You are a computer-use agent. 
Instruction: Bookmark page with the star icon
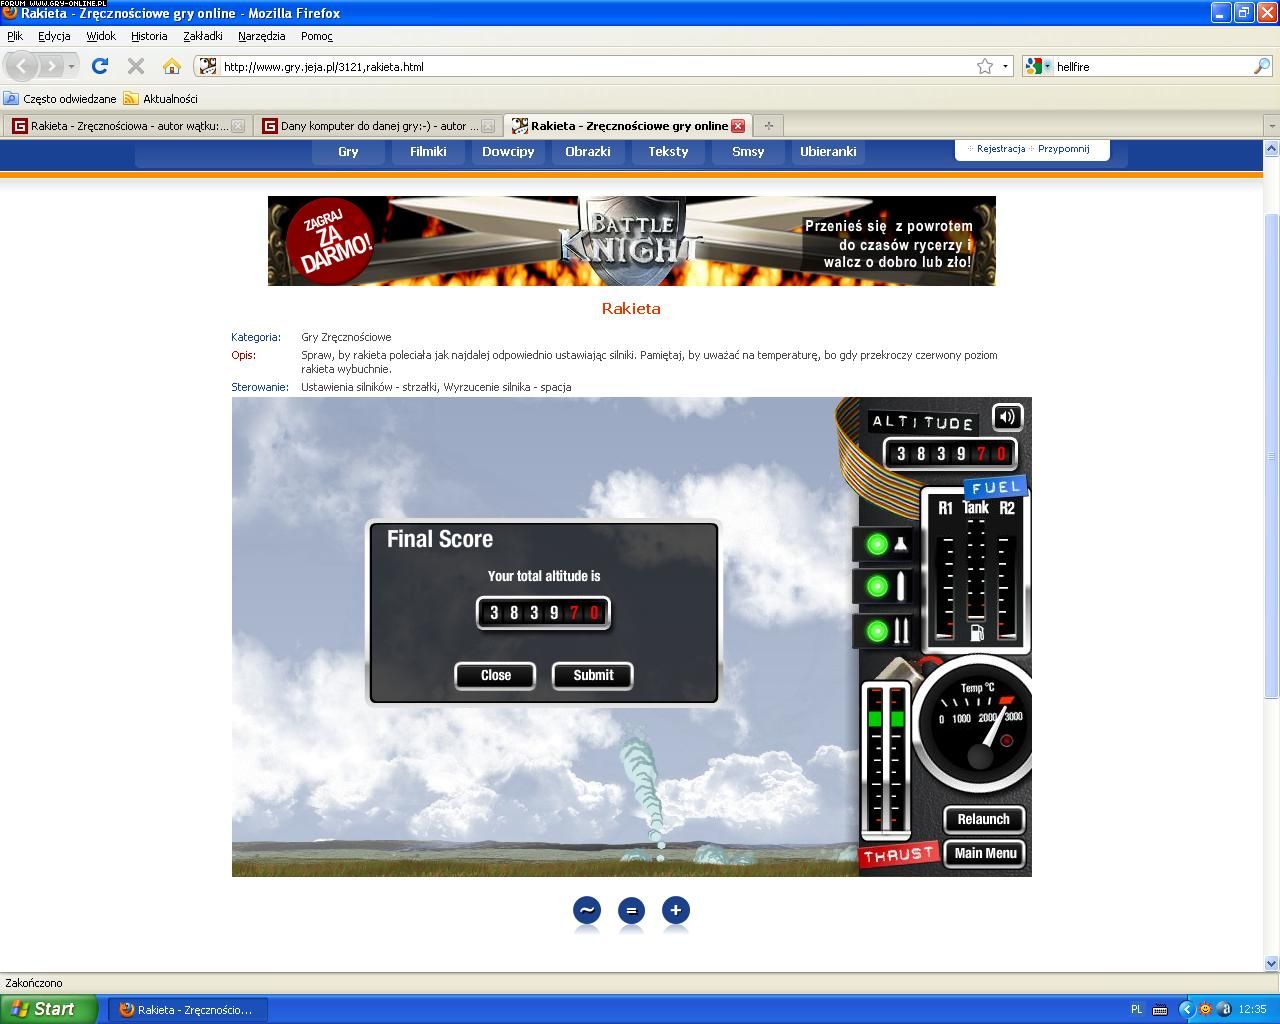pos(985,66)
